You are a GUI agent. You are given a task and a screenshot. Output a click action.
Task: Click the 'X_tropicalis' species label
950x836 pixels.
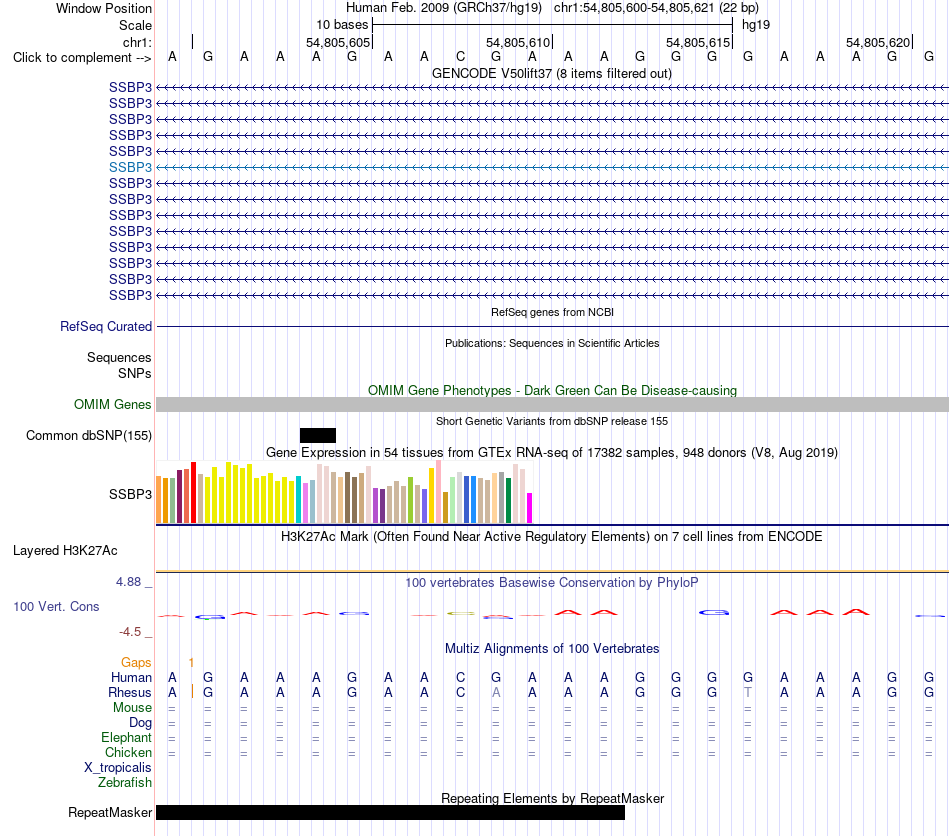pyautogui.click(x=118, y=768)
